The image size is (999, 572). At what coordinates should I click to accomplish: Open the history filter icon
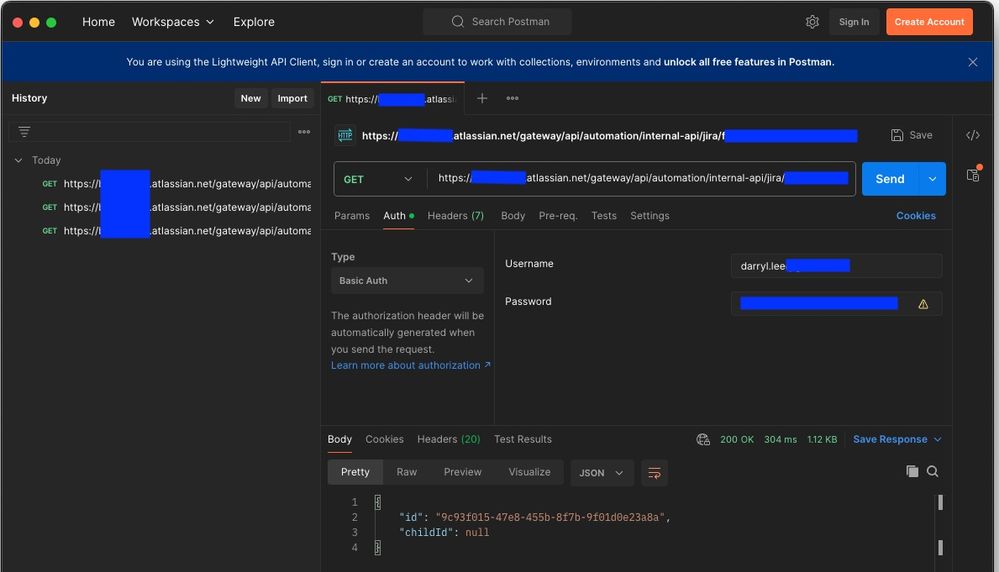point(24,132)
